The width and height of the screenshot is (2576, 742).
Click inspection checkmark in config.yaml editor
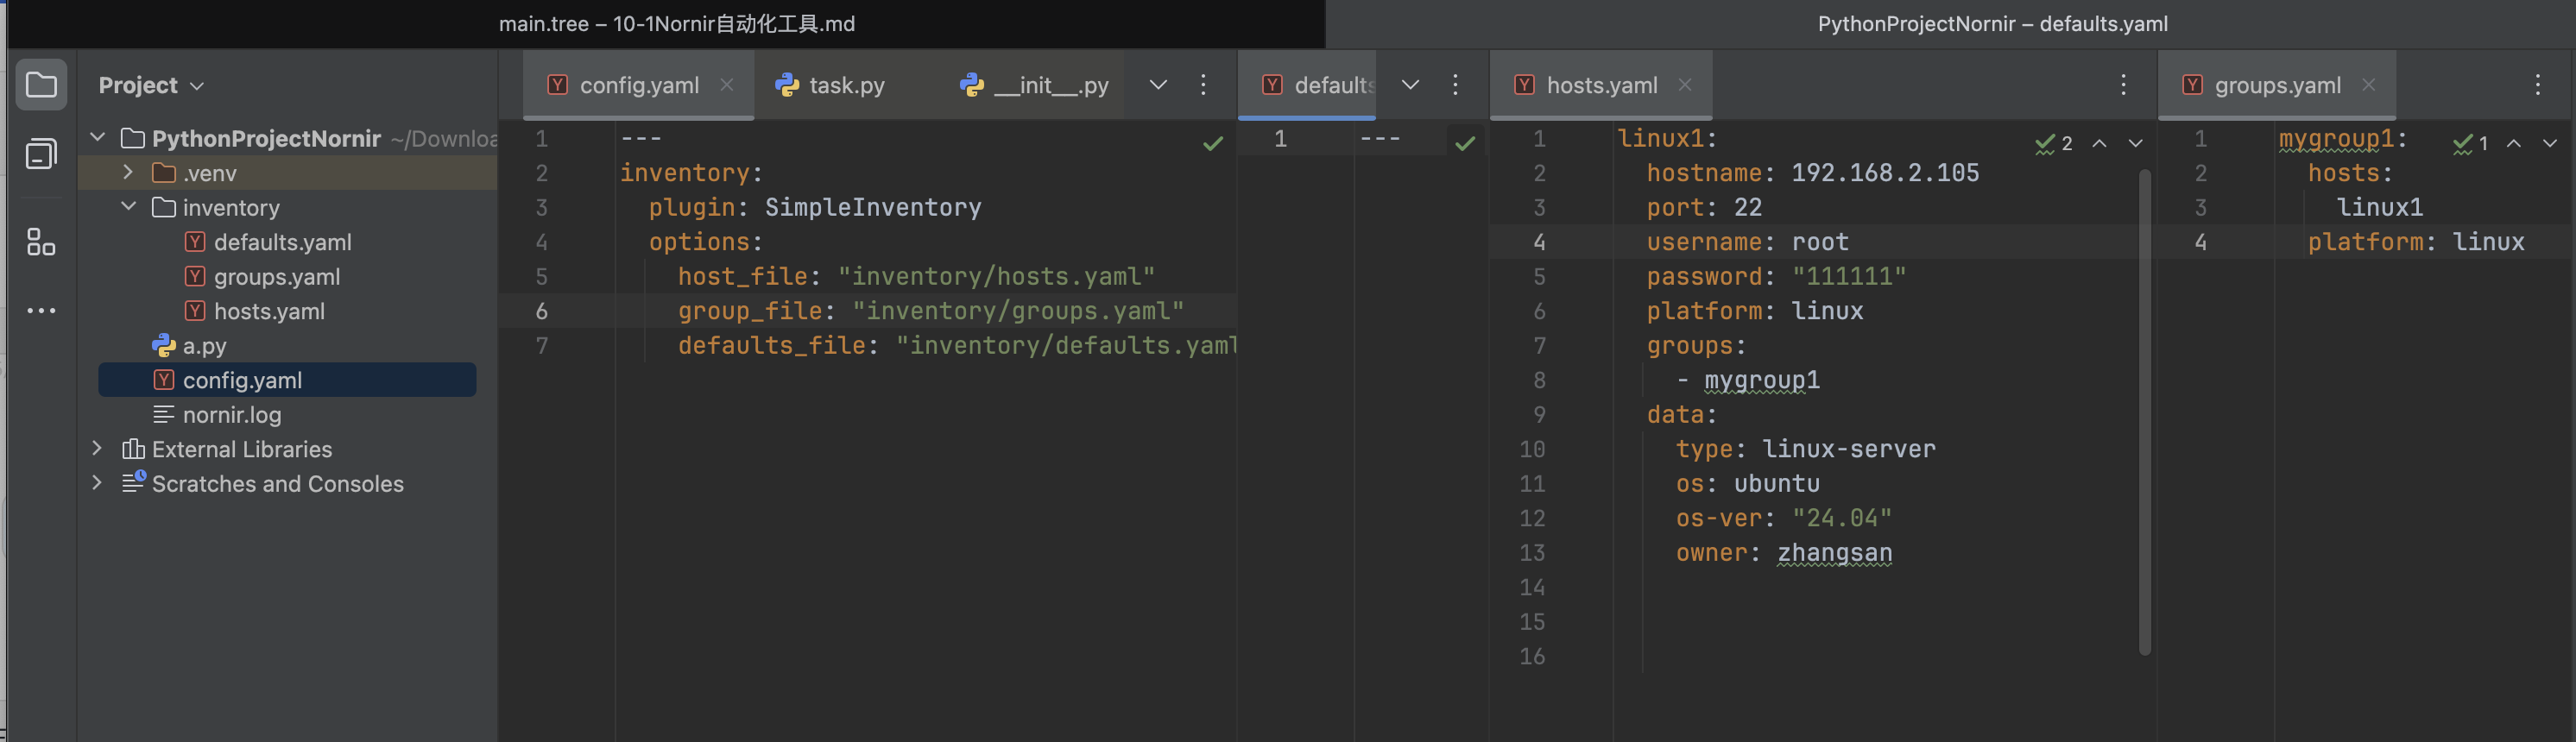click(x=1212, y=144)
